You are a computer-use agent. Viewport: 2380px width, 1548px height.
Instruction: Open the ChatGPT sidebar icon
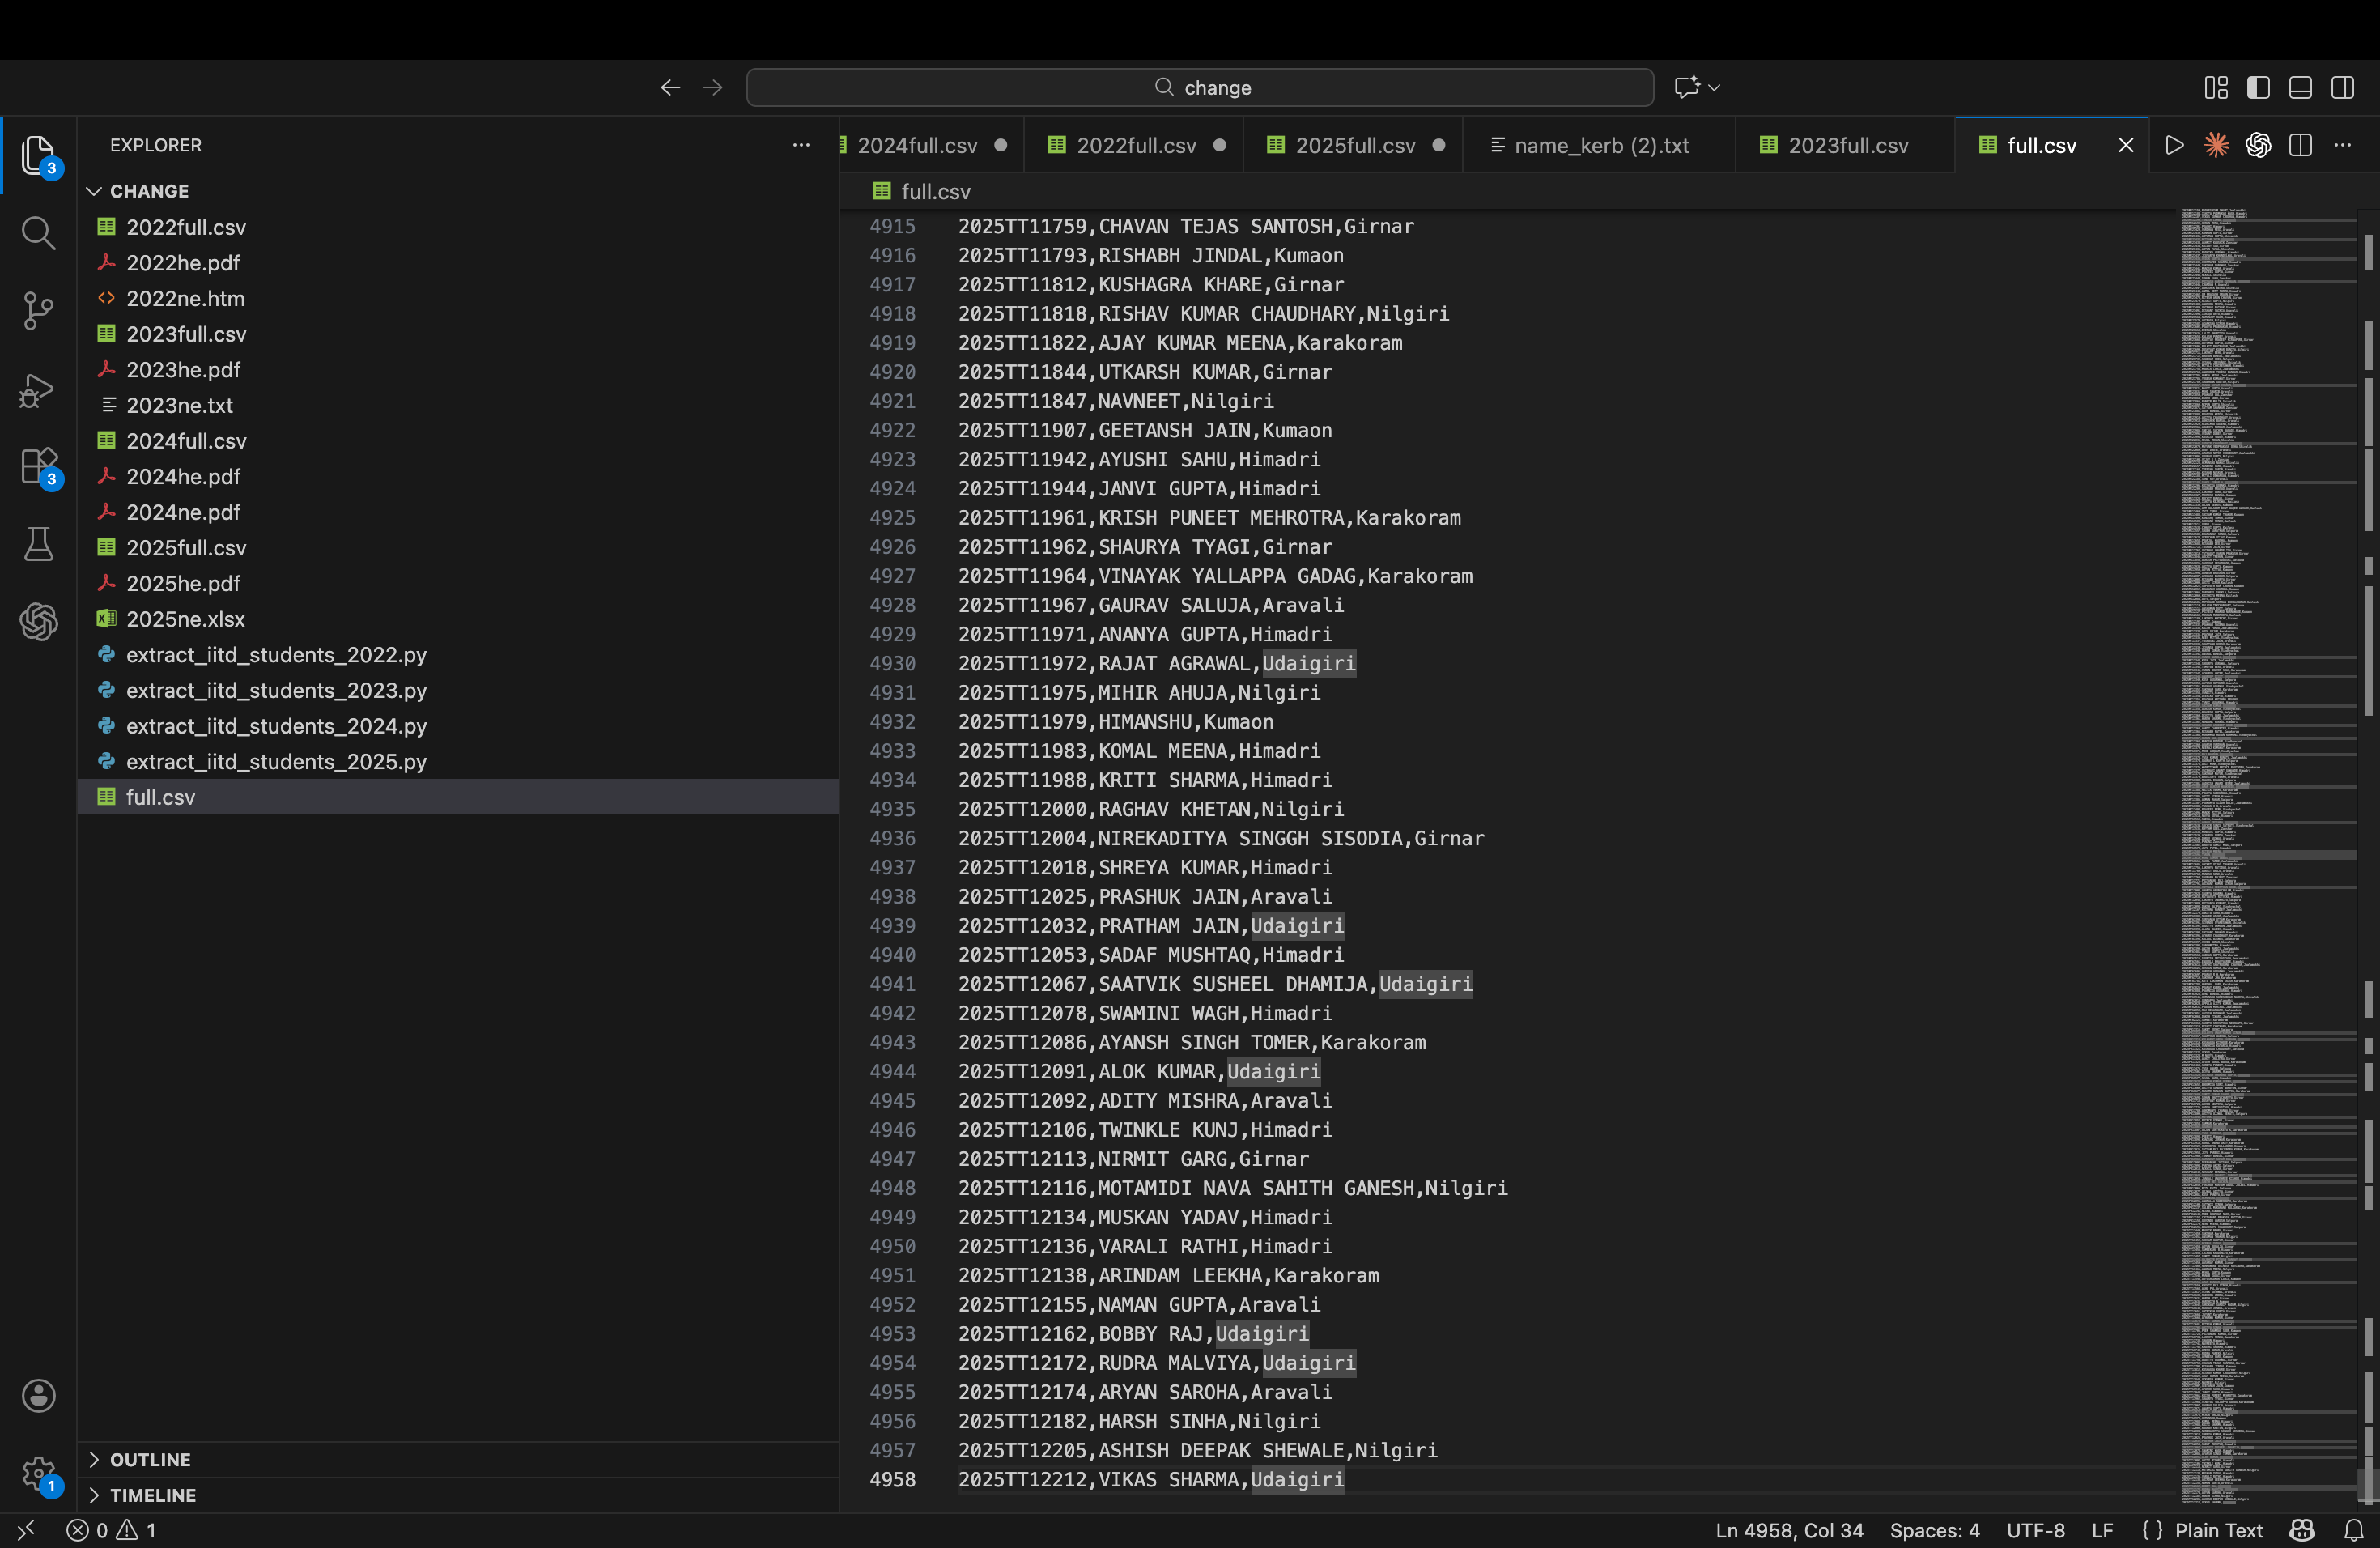pyautogui.click(x=38, y=622)
